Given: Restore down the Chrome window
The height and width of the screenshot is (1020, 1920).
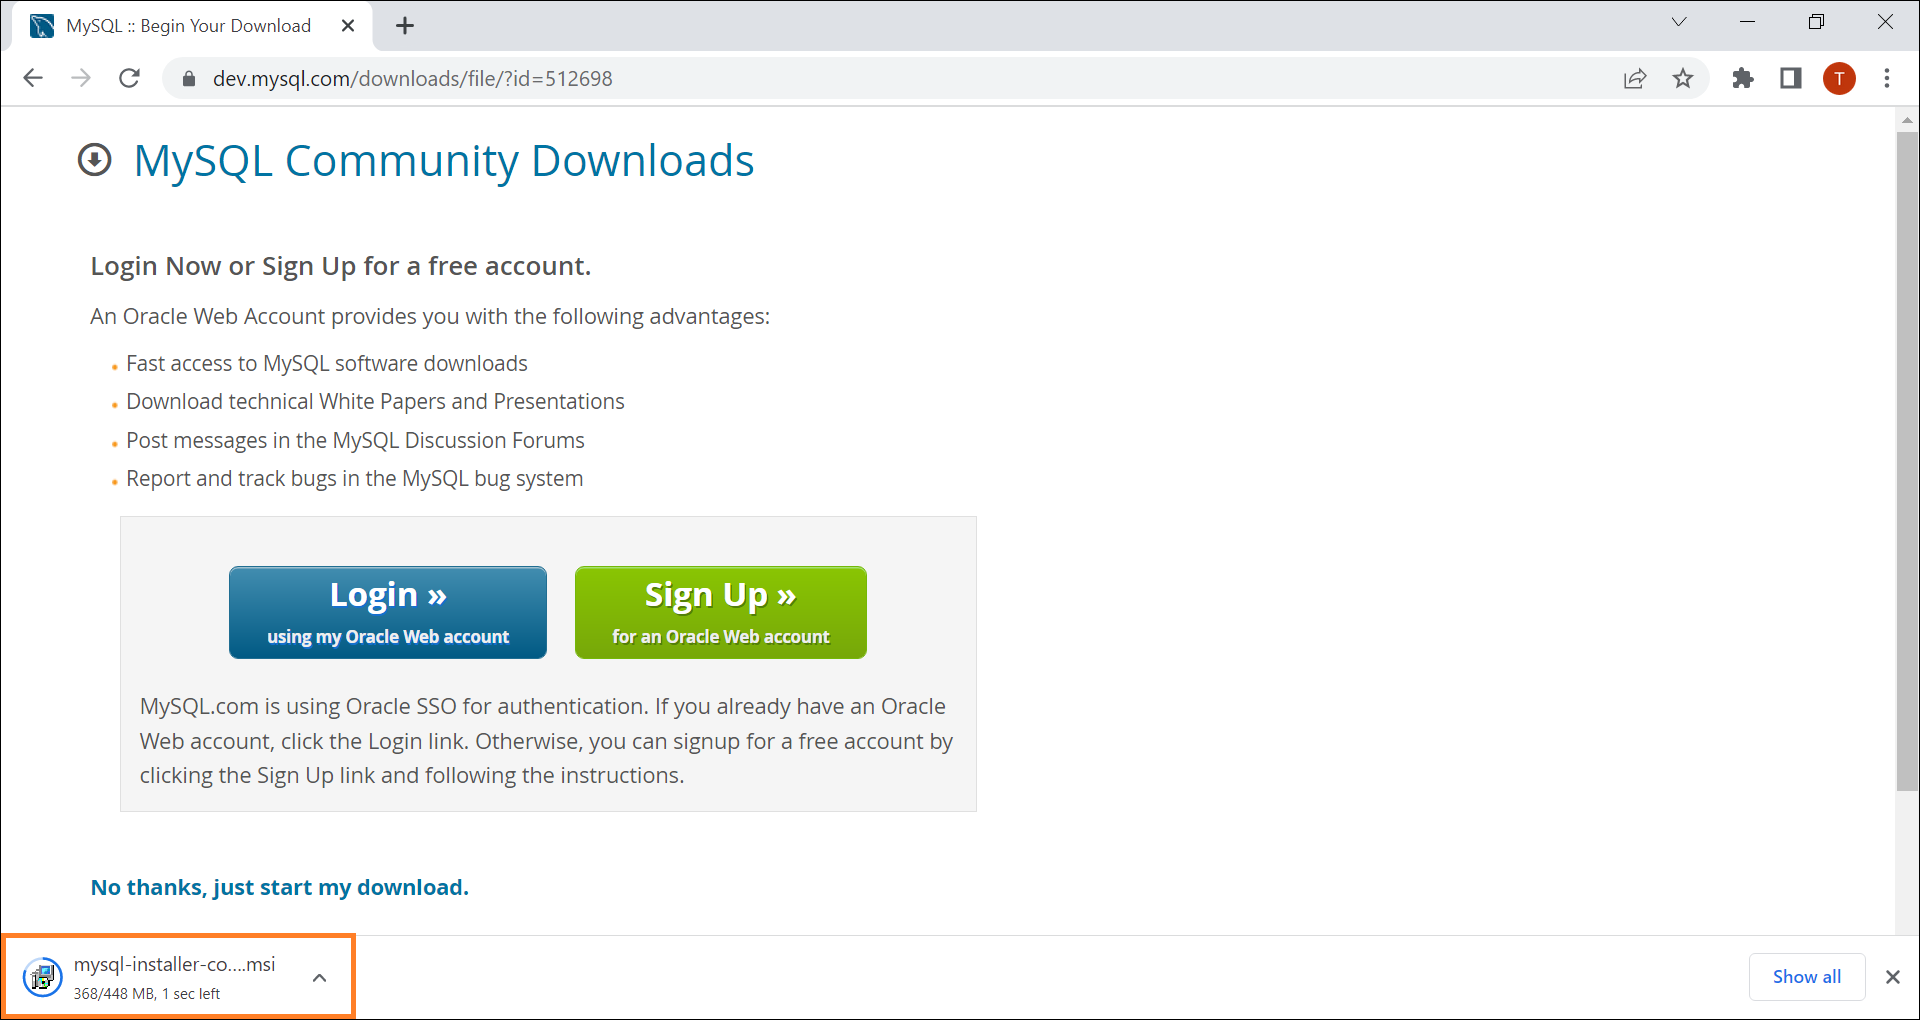Looking at the screenshot, I should point(1817,22).
